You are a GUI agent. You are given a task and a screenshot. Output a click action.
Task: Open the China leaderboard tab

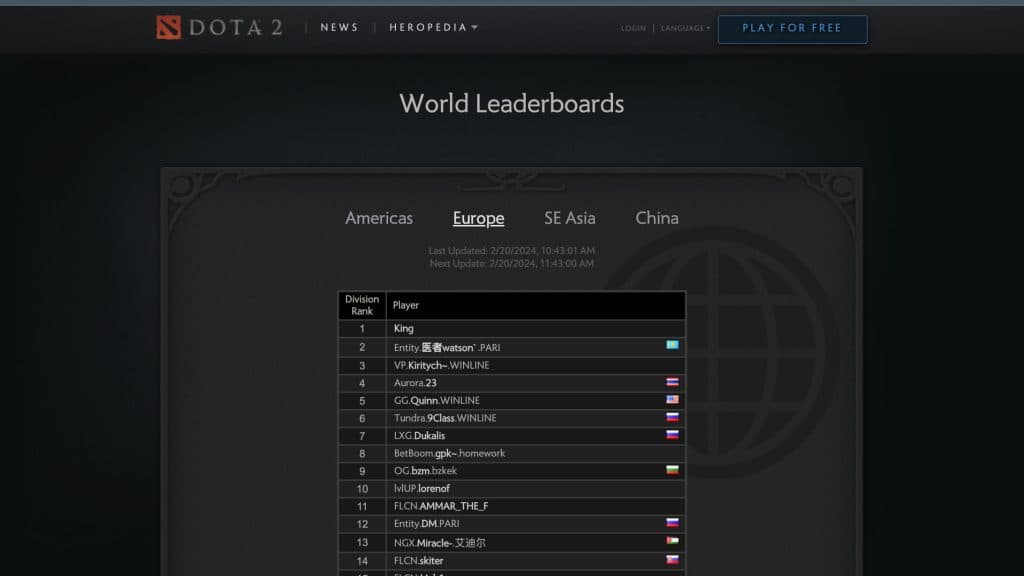(x=656, y=217)
